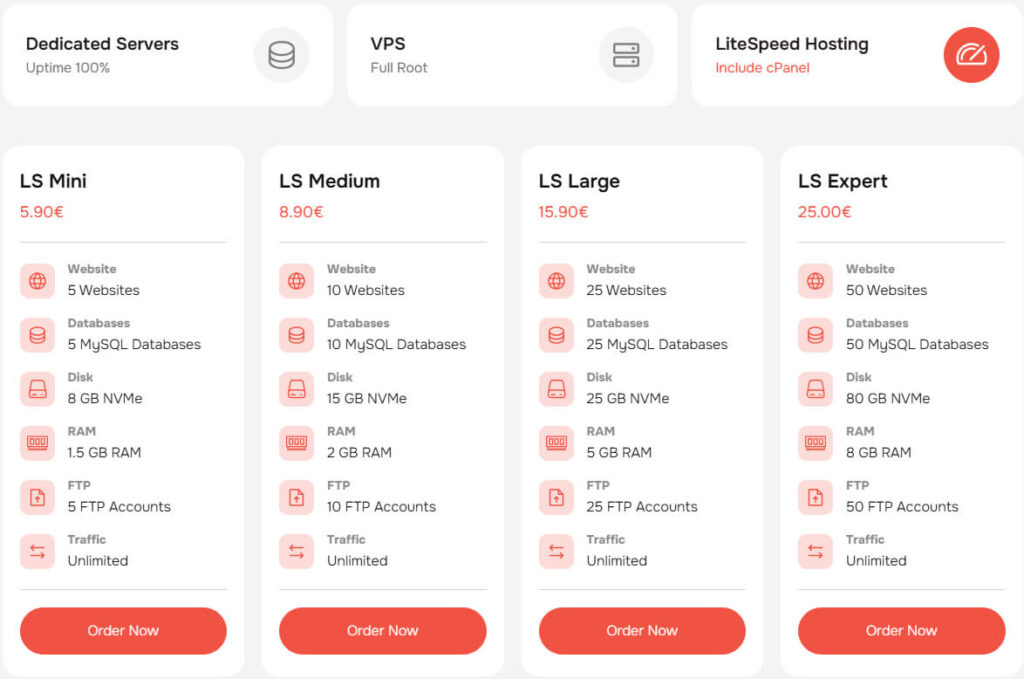Viewport: 1024px width, 679px height.
Task: Select the Dedicated Servers card
Action: (168, 55)
